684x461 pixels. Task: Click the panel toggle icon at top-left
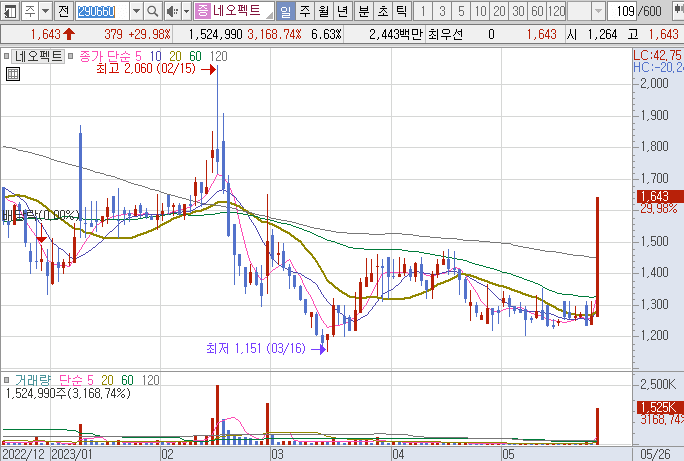(x=10, y=11)
